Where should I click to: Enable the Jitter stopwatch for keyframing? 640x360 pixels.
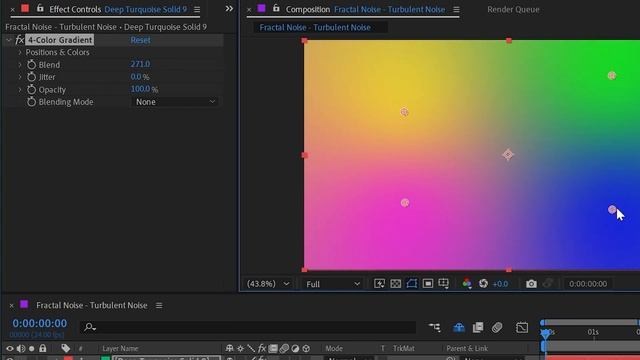[x=31, y=77]
